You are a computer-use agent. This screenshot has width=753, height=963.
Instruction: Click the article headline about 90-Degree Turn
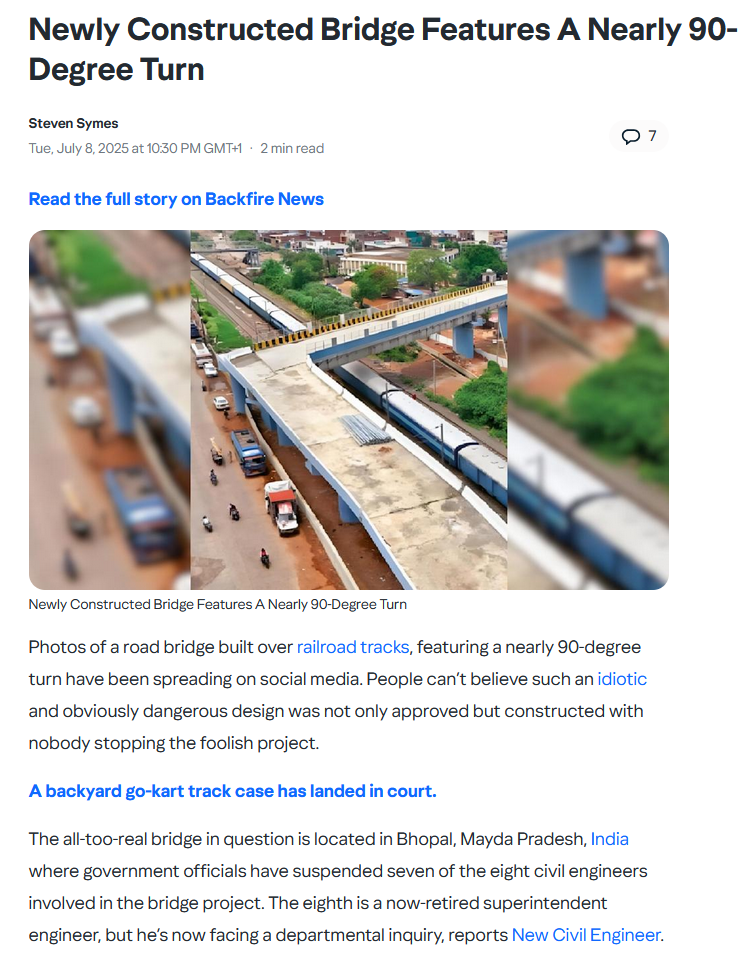(x=382, y=49)
